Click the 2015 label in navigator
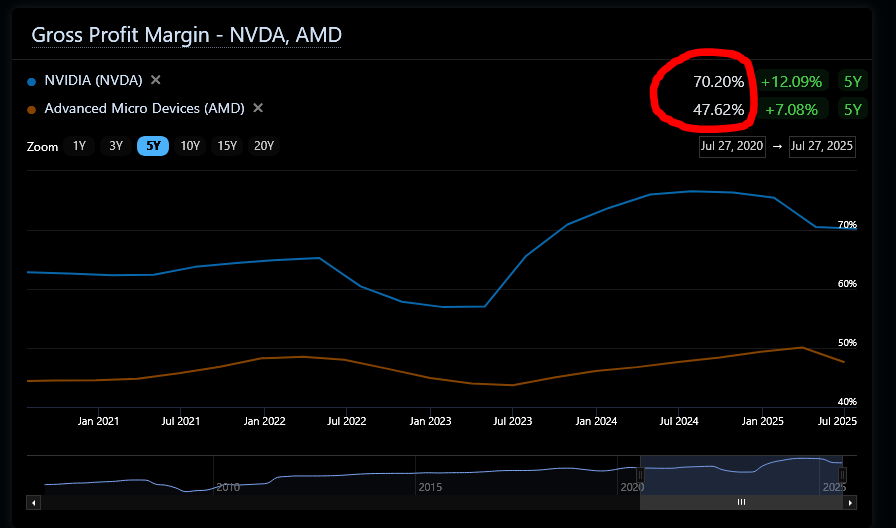 [x=430, y=487]
